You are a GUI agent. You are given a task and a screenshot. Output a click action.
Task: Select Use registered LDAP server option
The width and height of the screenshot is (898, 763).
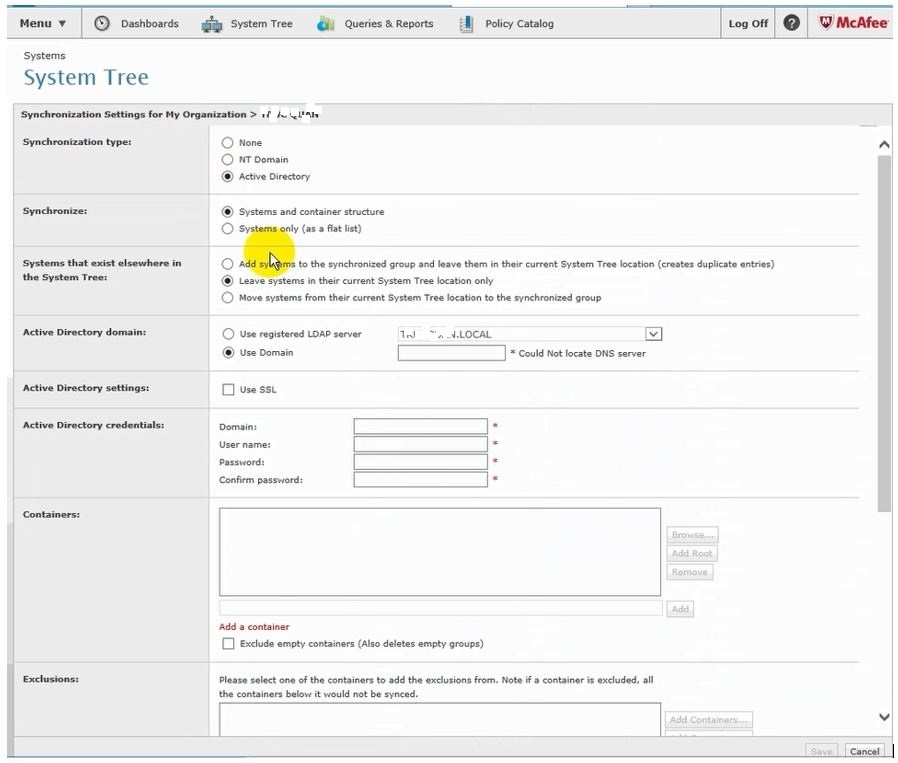point(228,334)
